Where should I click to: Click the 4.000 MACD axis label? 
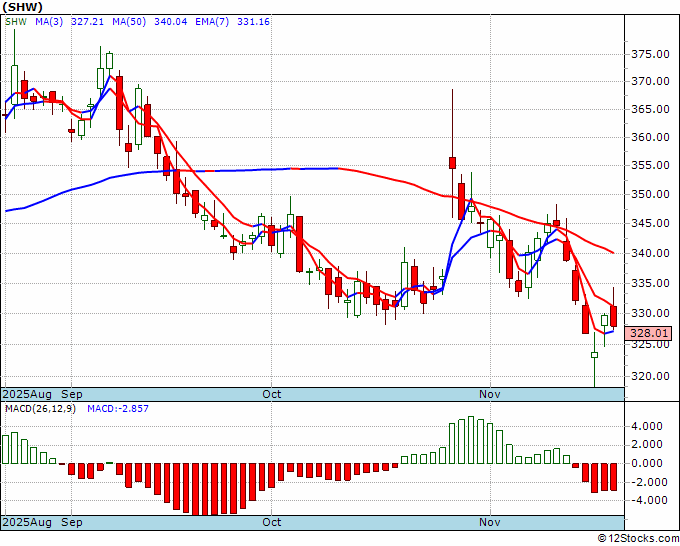click(647, 426)
